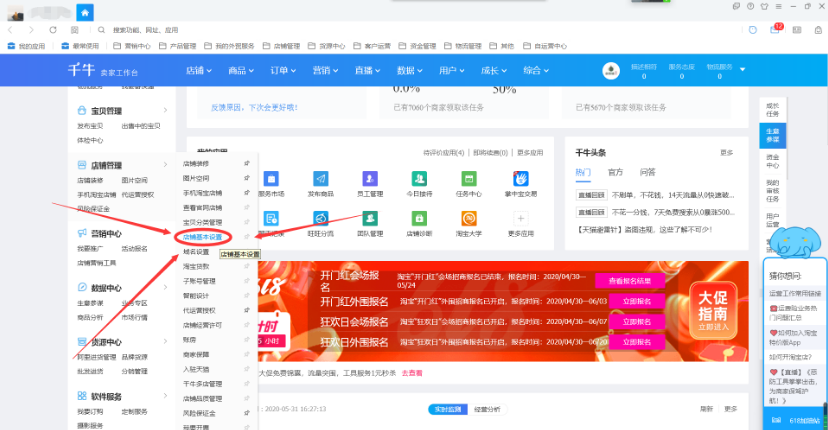Open the 商品 dropdown in top nav
The height and width of the screenshot is (430, 828).
pos(241,70)
